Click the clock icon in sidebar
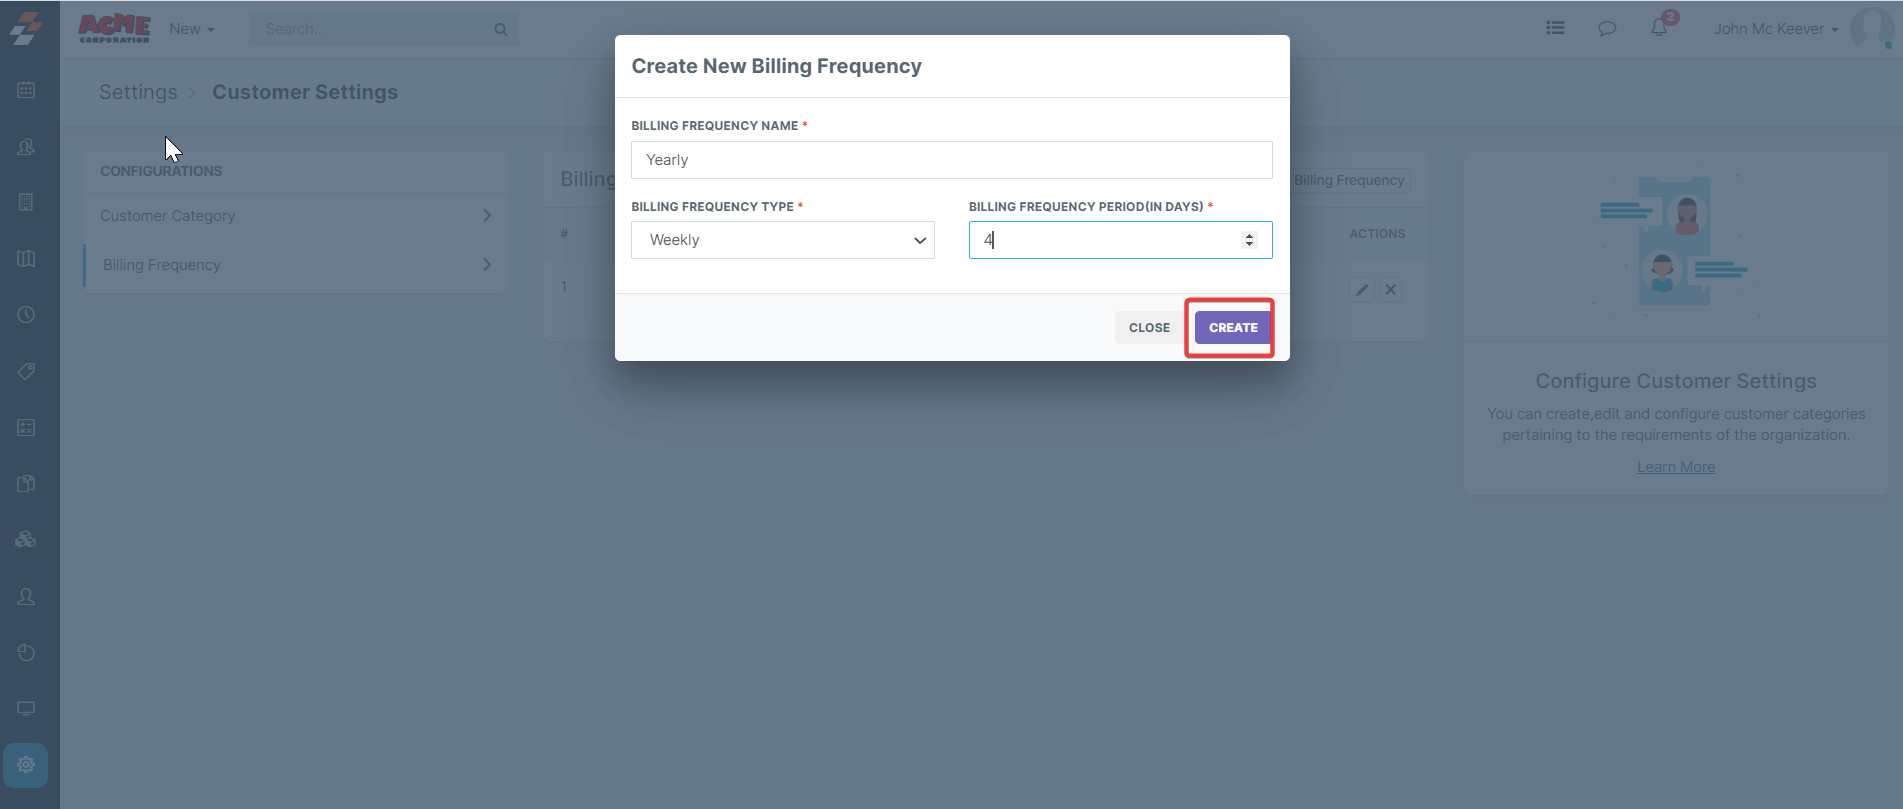1903x809 pixels. pos(26,315)
